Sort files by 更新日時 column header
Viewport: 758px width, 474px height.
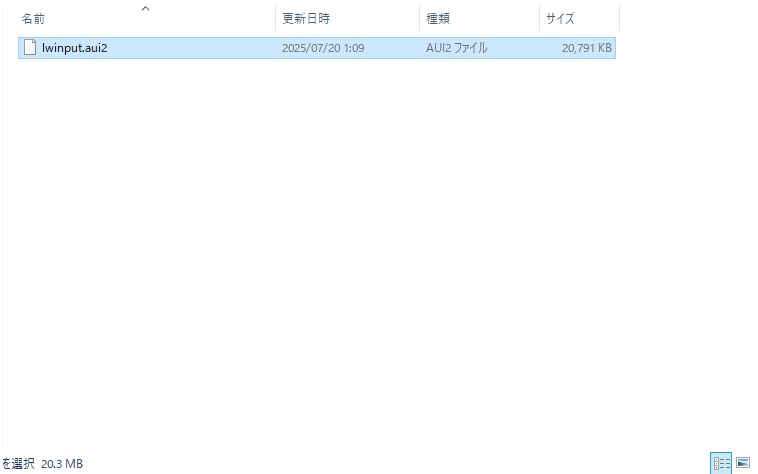pos(306,19)
